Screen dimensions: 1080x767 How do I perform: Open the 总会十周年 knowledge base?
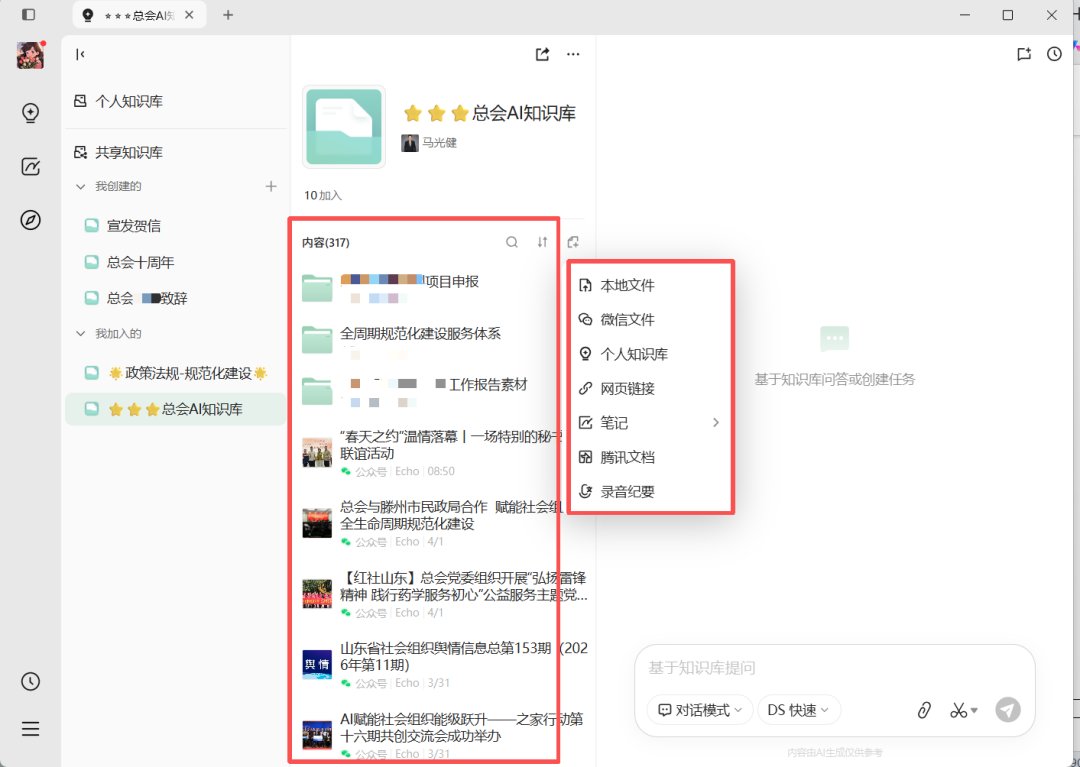(x=176, y=262)
